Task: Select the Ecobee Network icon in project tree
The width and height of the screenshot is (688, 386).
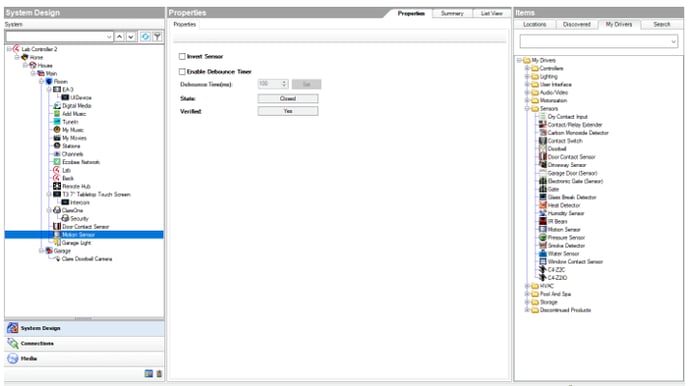Action: tap(57, 162)
